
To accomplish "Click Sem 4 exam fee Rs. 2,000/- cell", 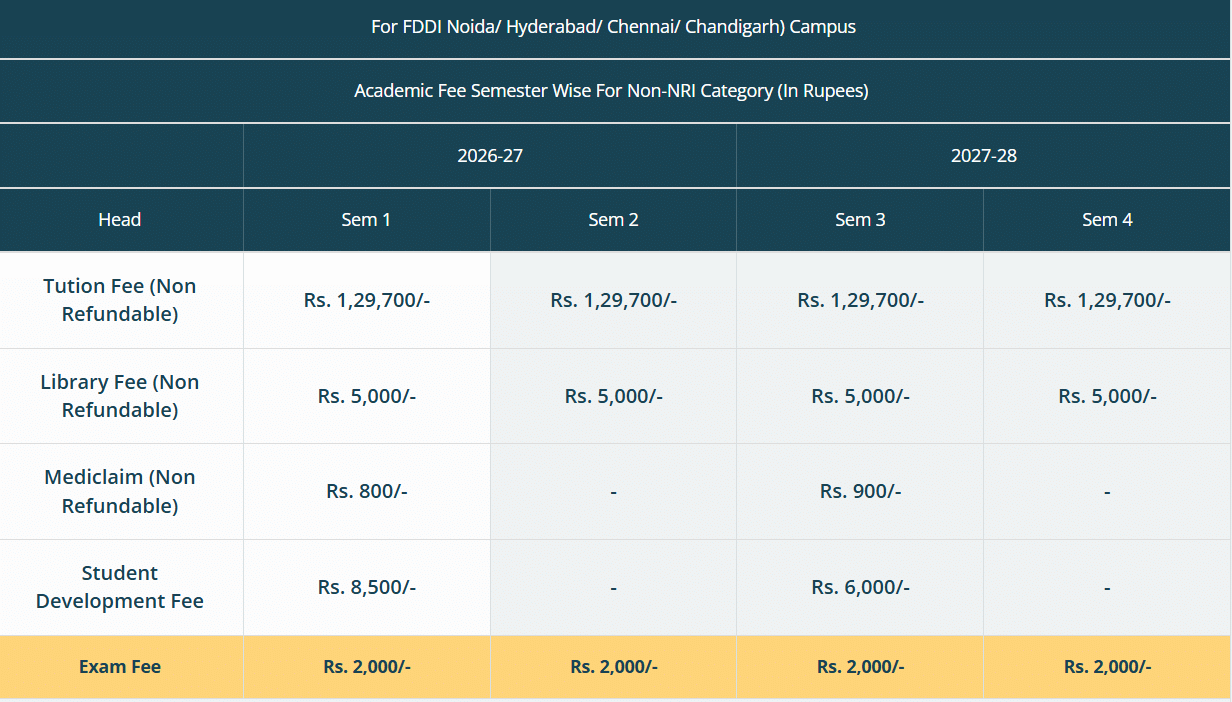I will 1107,667.
